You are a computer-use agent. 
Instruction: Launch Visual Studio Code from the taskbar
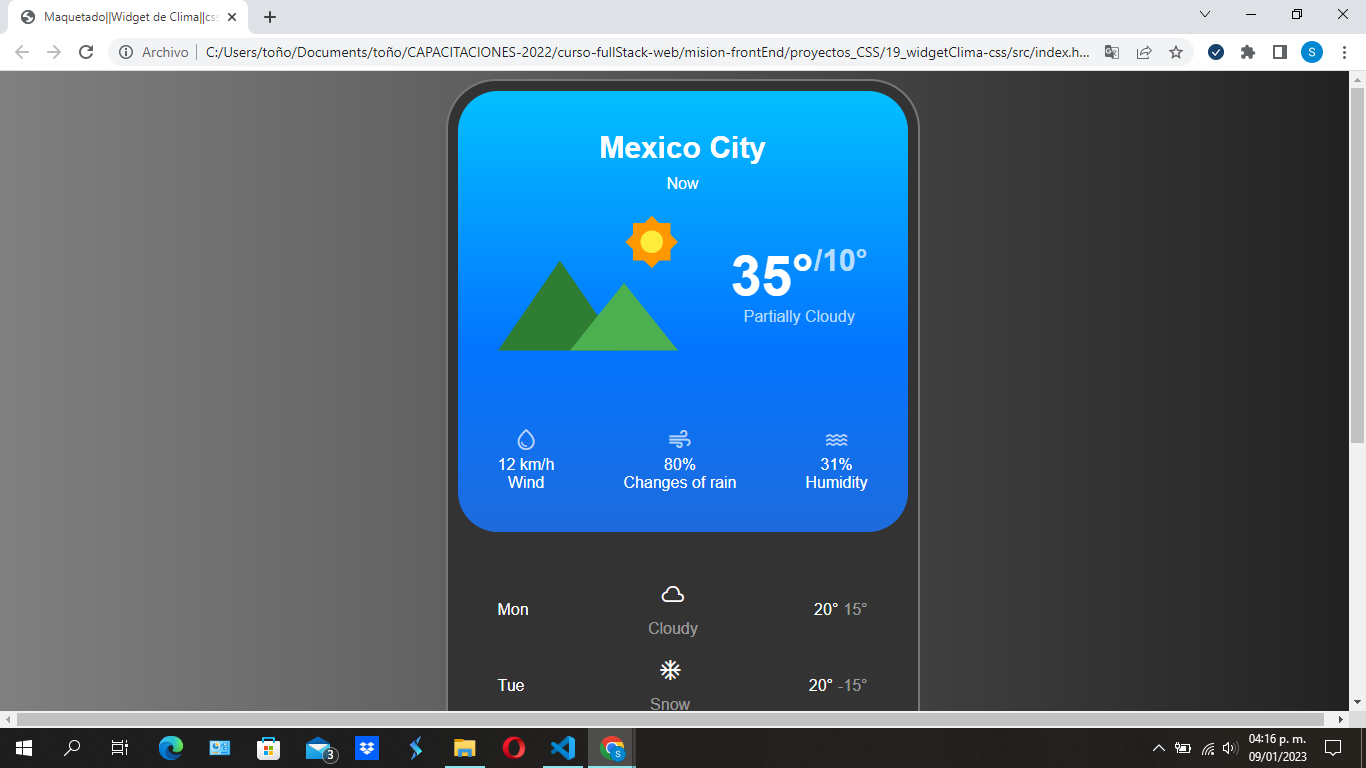(x=562, y=748)
